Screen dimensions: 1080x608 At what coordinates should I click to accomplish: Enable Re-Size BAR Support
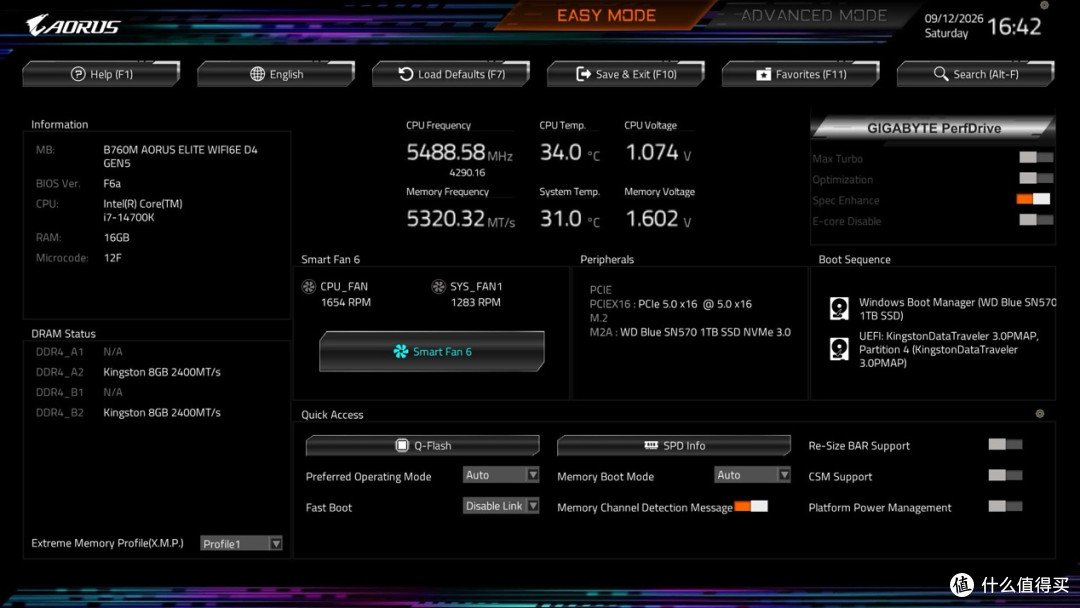pyautogui.click(x=1005, y=445)
